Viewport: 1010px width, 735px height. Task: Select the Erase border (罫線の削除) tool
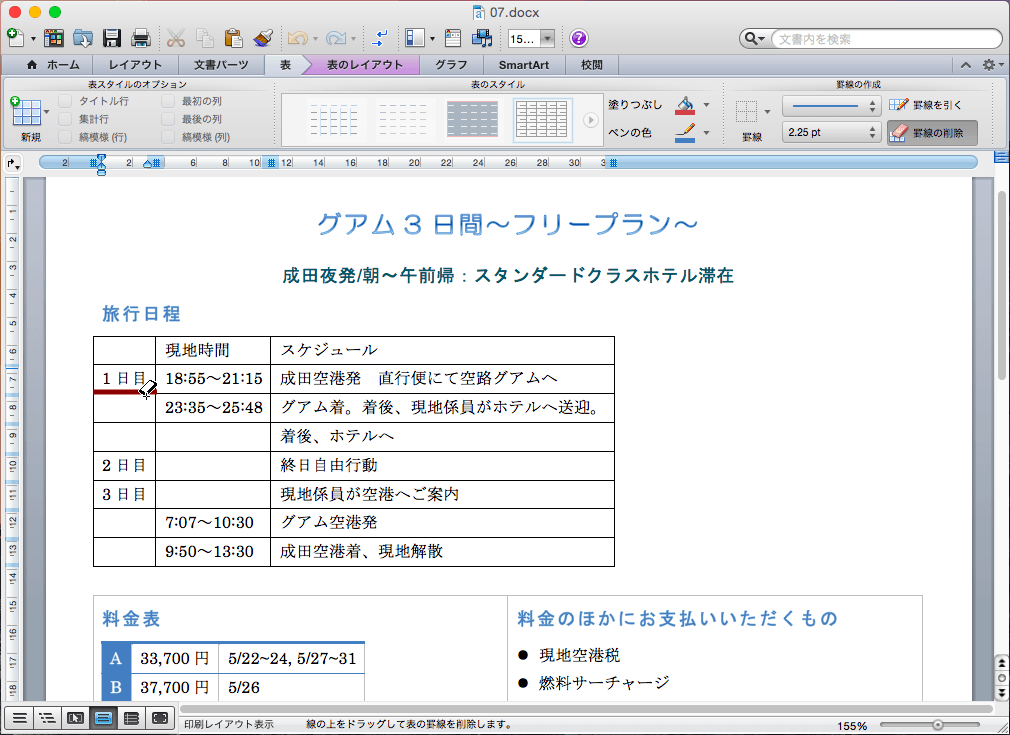coord(932,133)
